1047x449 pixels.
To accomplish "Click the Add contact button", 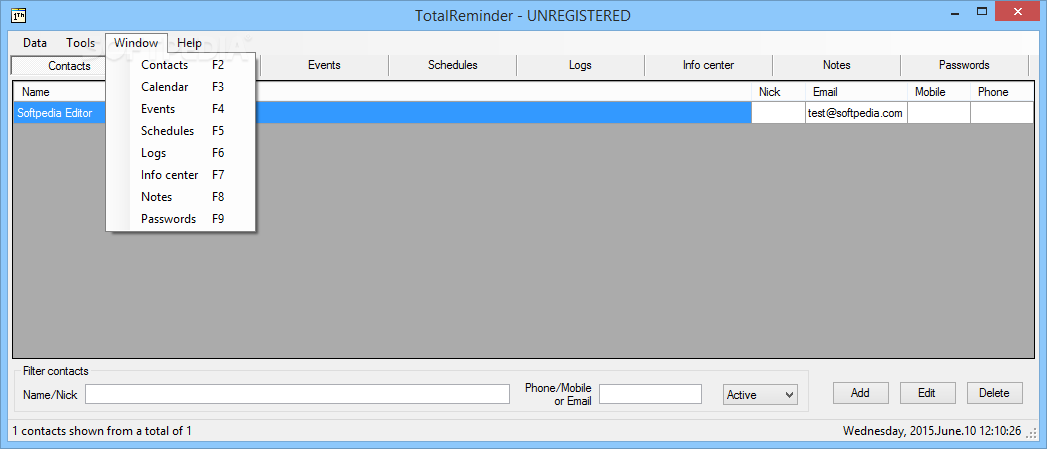I will [x=860, y=393].
